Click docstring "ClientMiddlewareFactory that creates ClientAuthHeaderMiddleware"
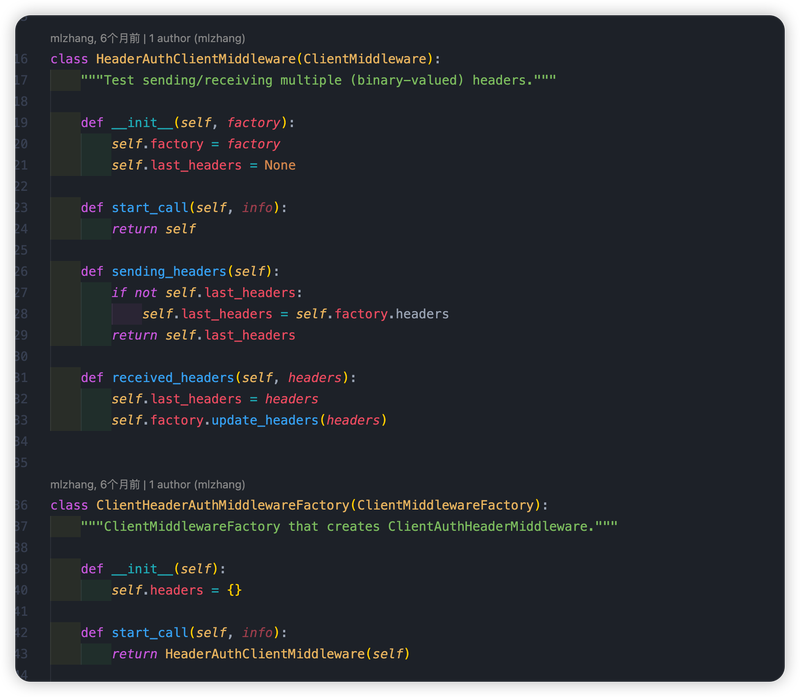Screen dimensions: 800x697 tap(349, 527)
